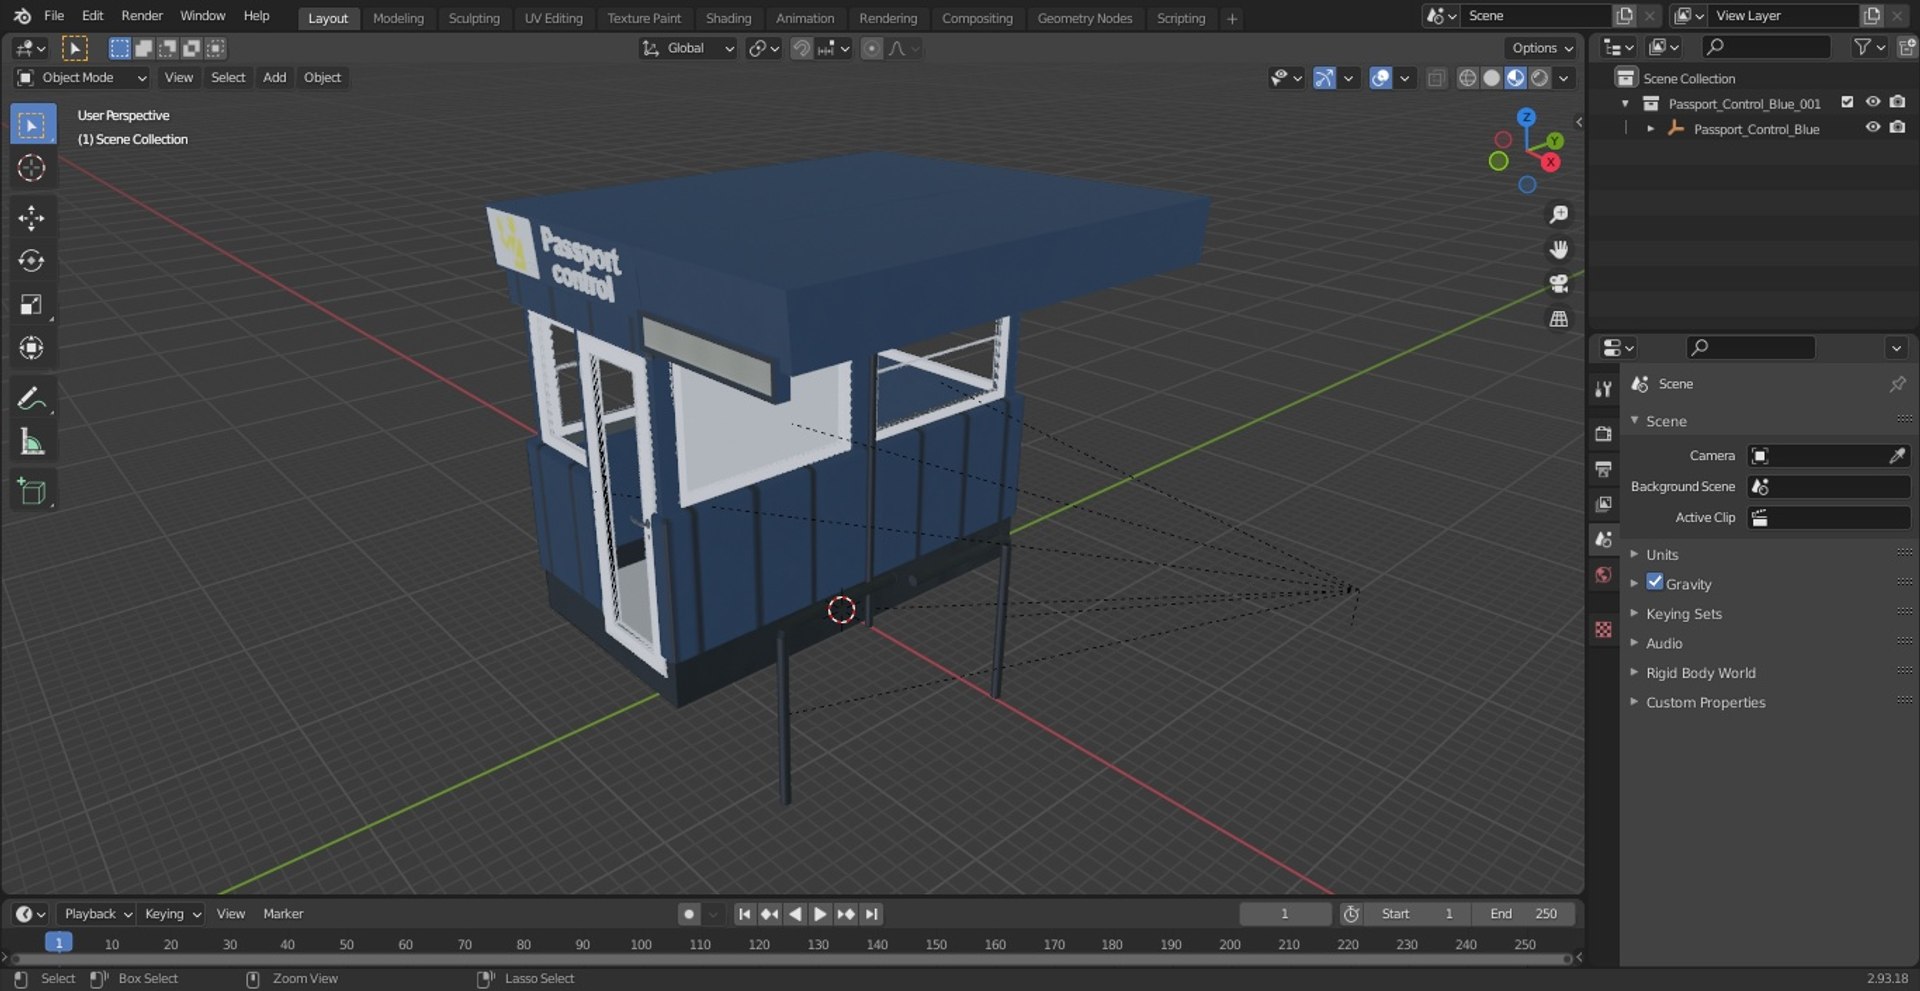Select material preview shading
Screen dimensions: 1920x991
click(1515, 78)
